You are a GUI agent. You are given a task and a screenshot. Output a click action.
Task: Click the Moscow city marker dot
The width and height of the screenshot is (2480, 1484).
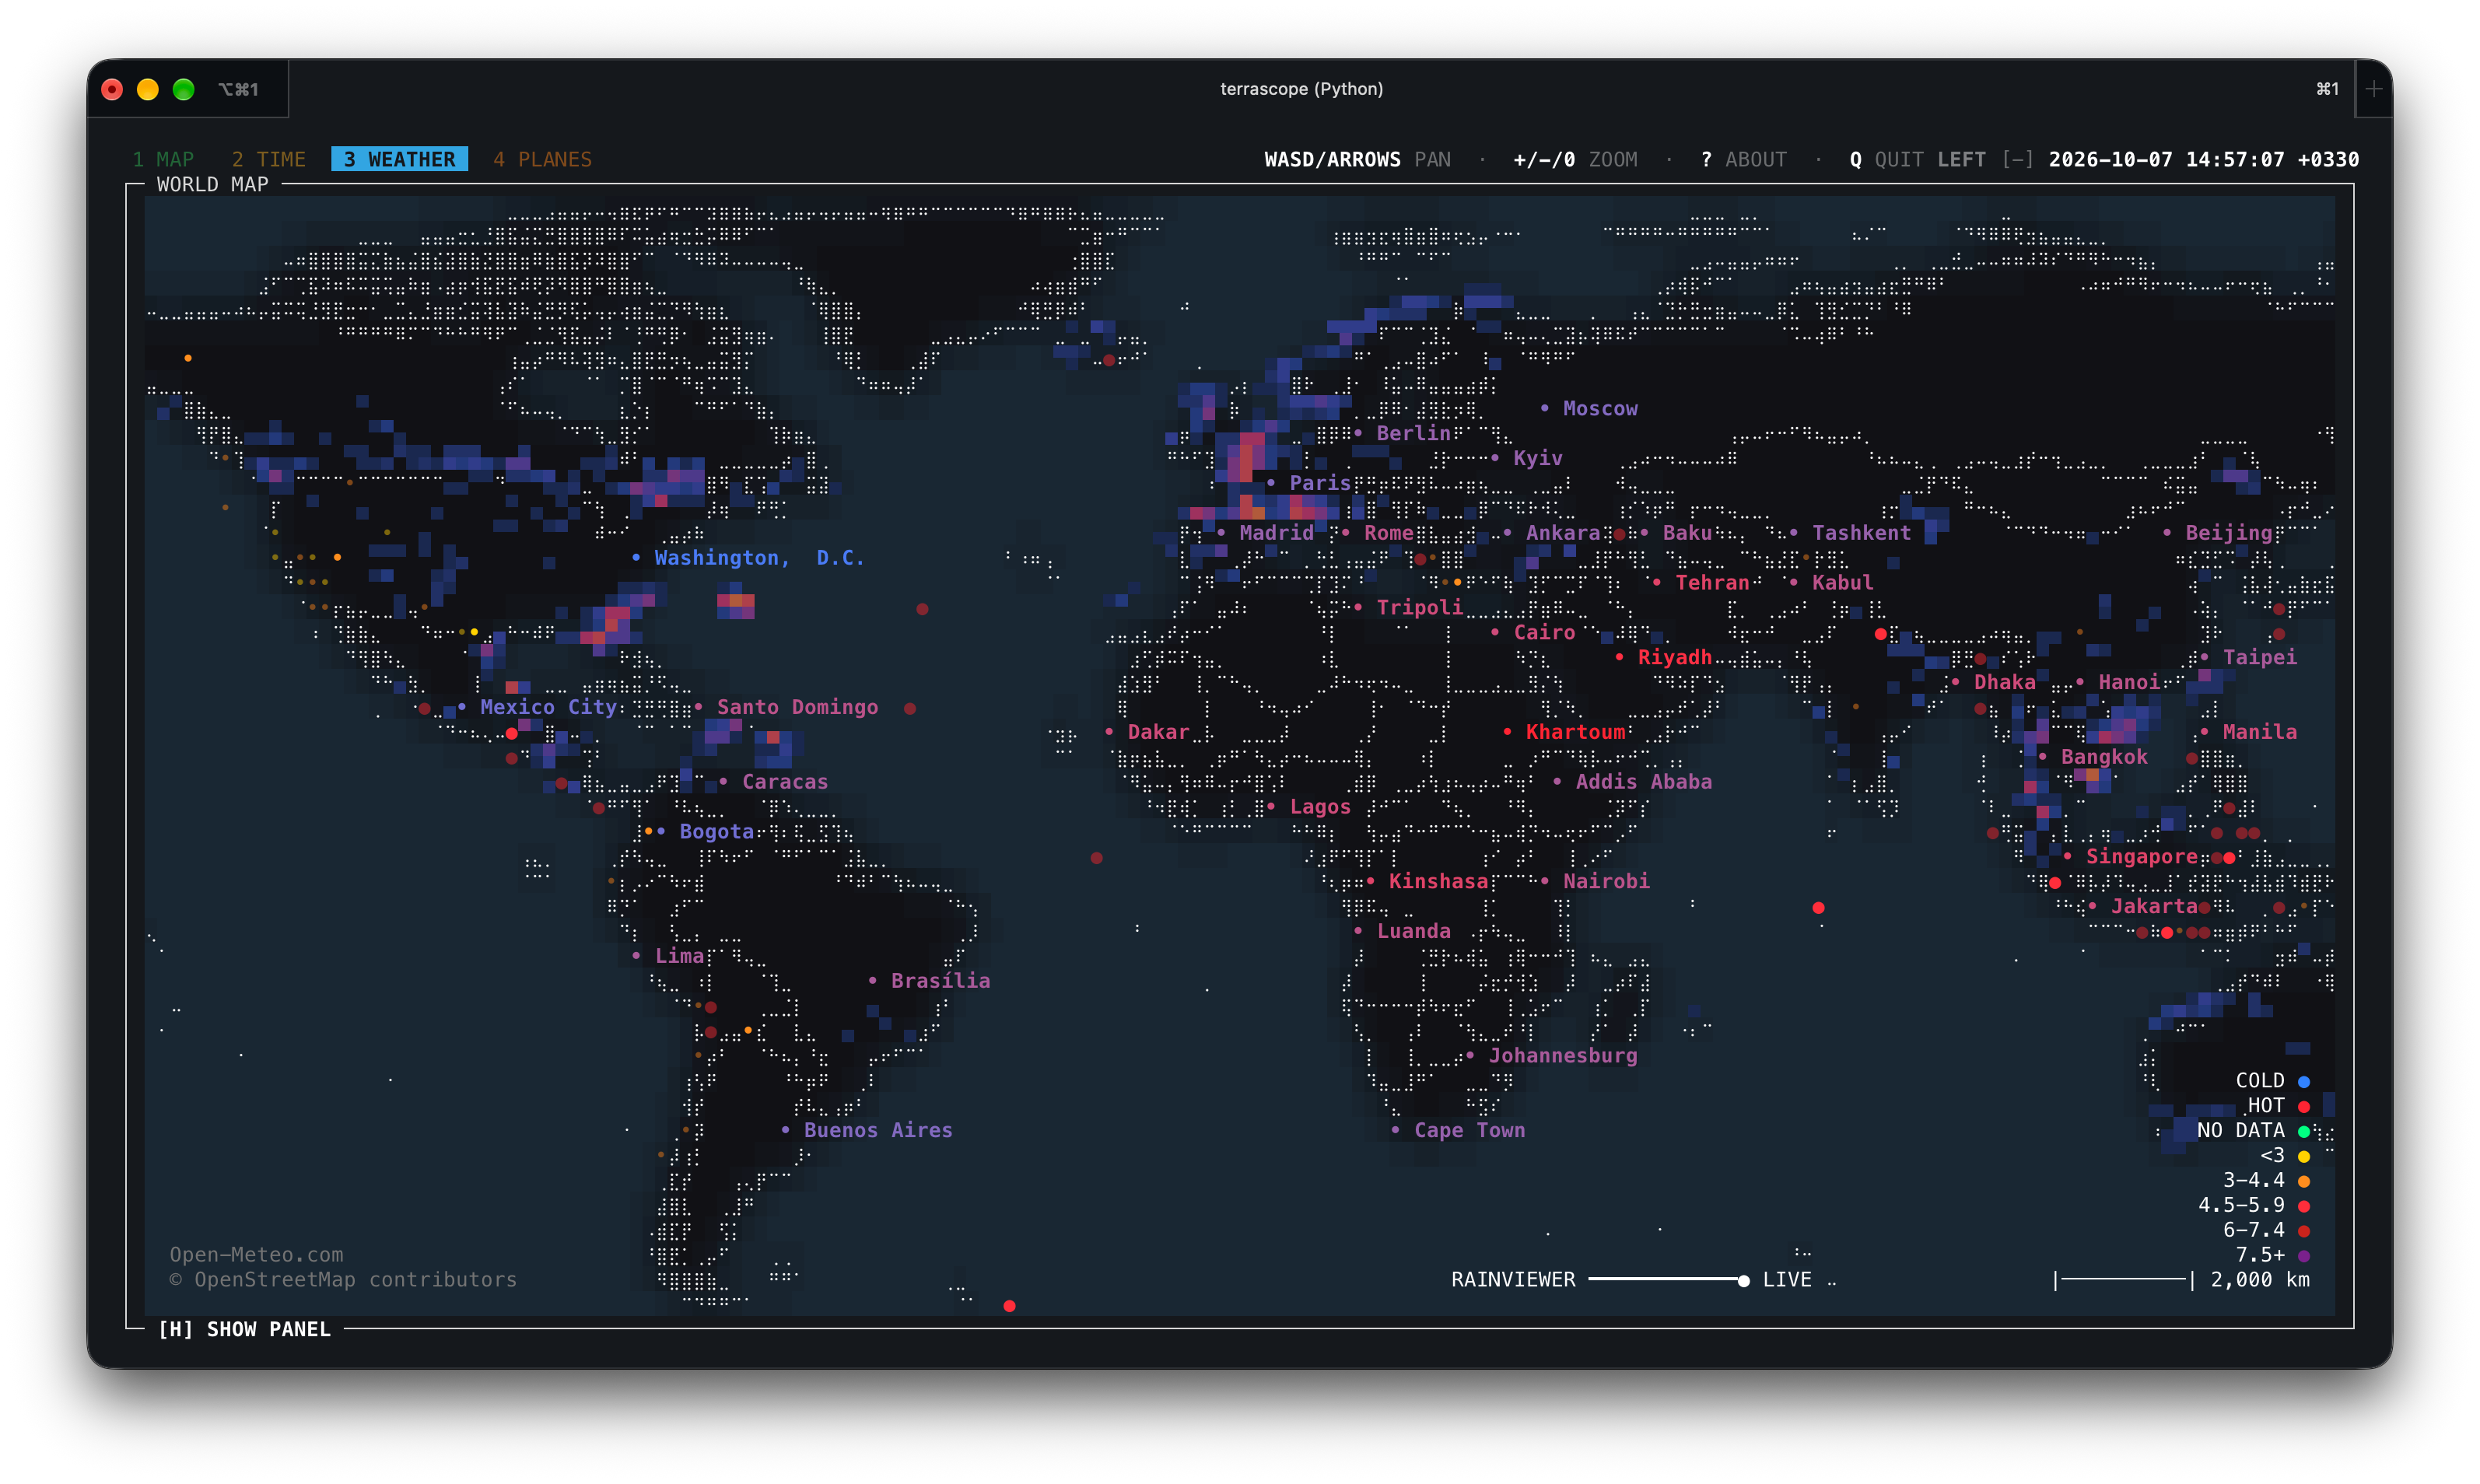click(1545, 408)
